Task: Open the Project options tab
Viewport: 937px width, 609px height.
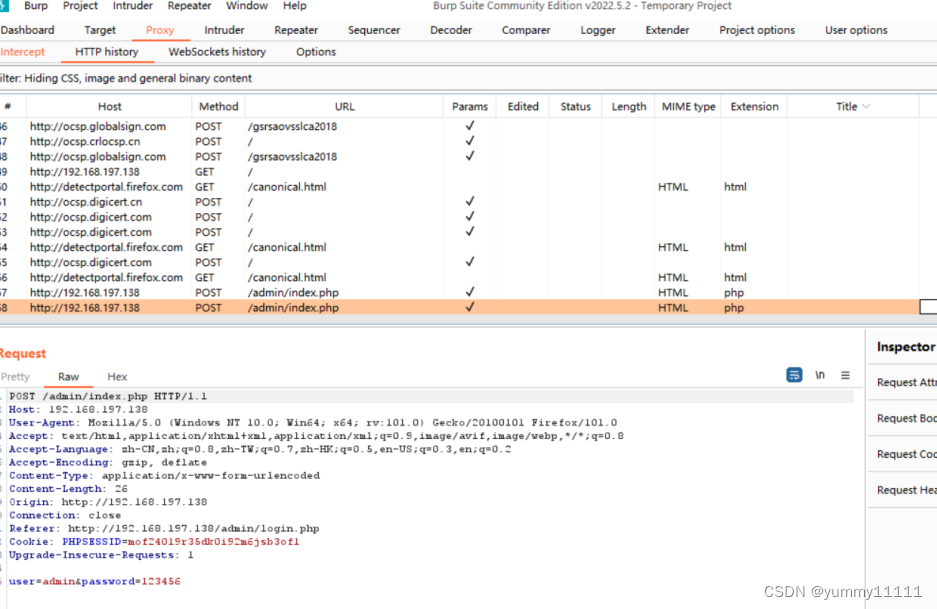Action: pos(757,30)
